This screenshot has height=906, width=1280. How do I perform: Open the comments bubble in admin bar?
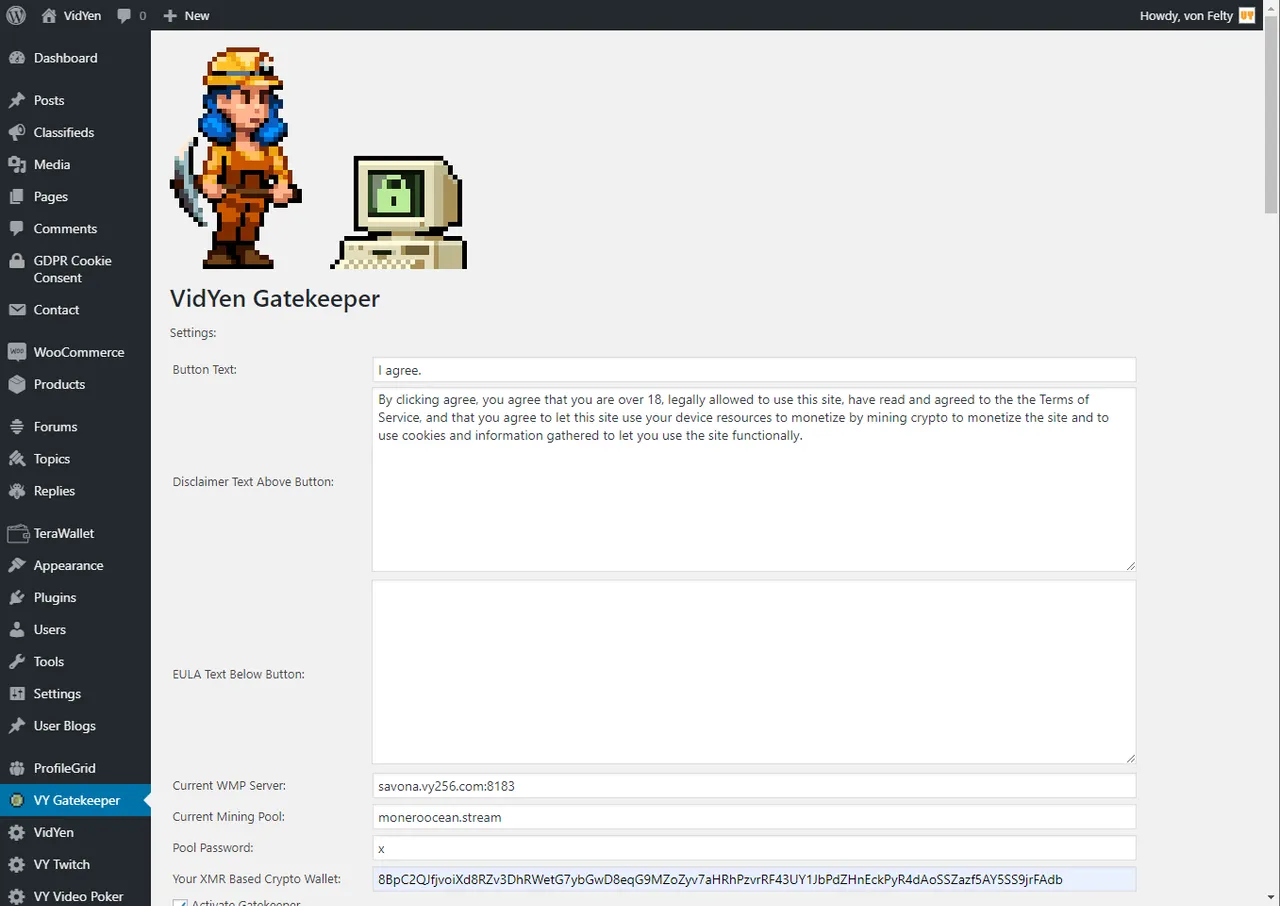[124, 16]
